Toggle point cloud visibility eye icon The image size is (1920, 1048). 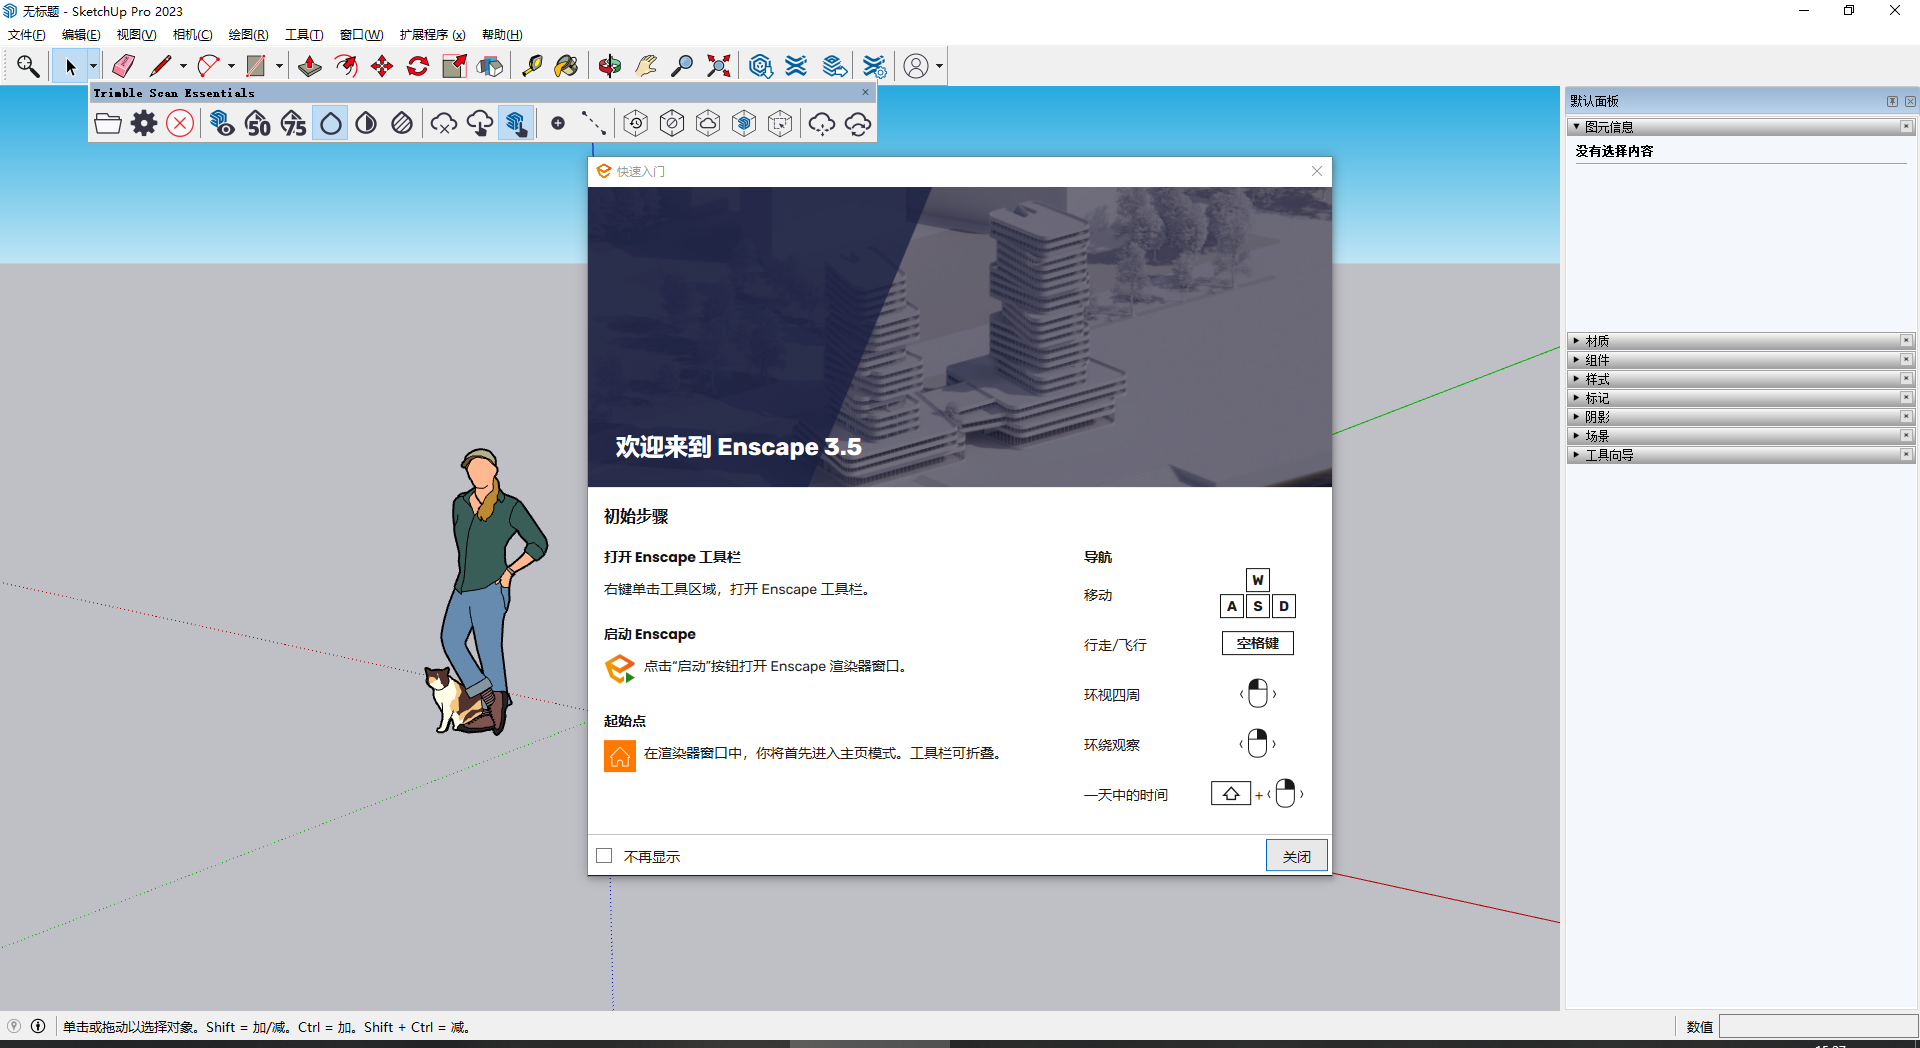pos(222,124)
